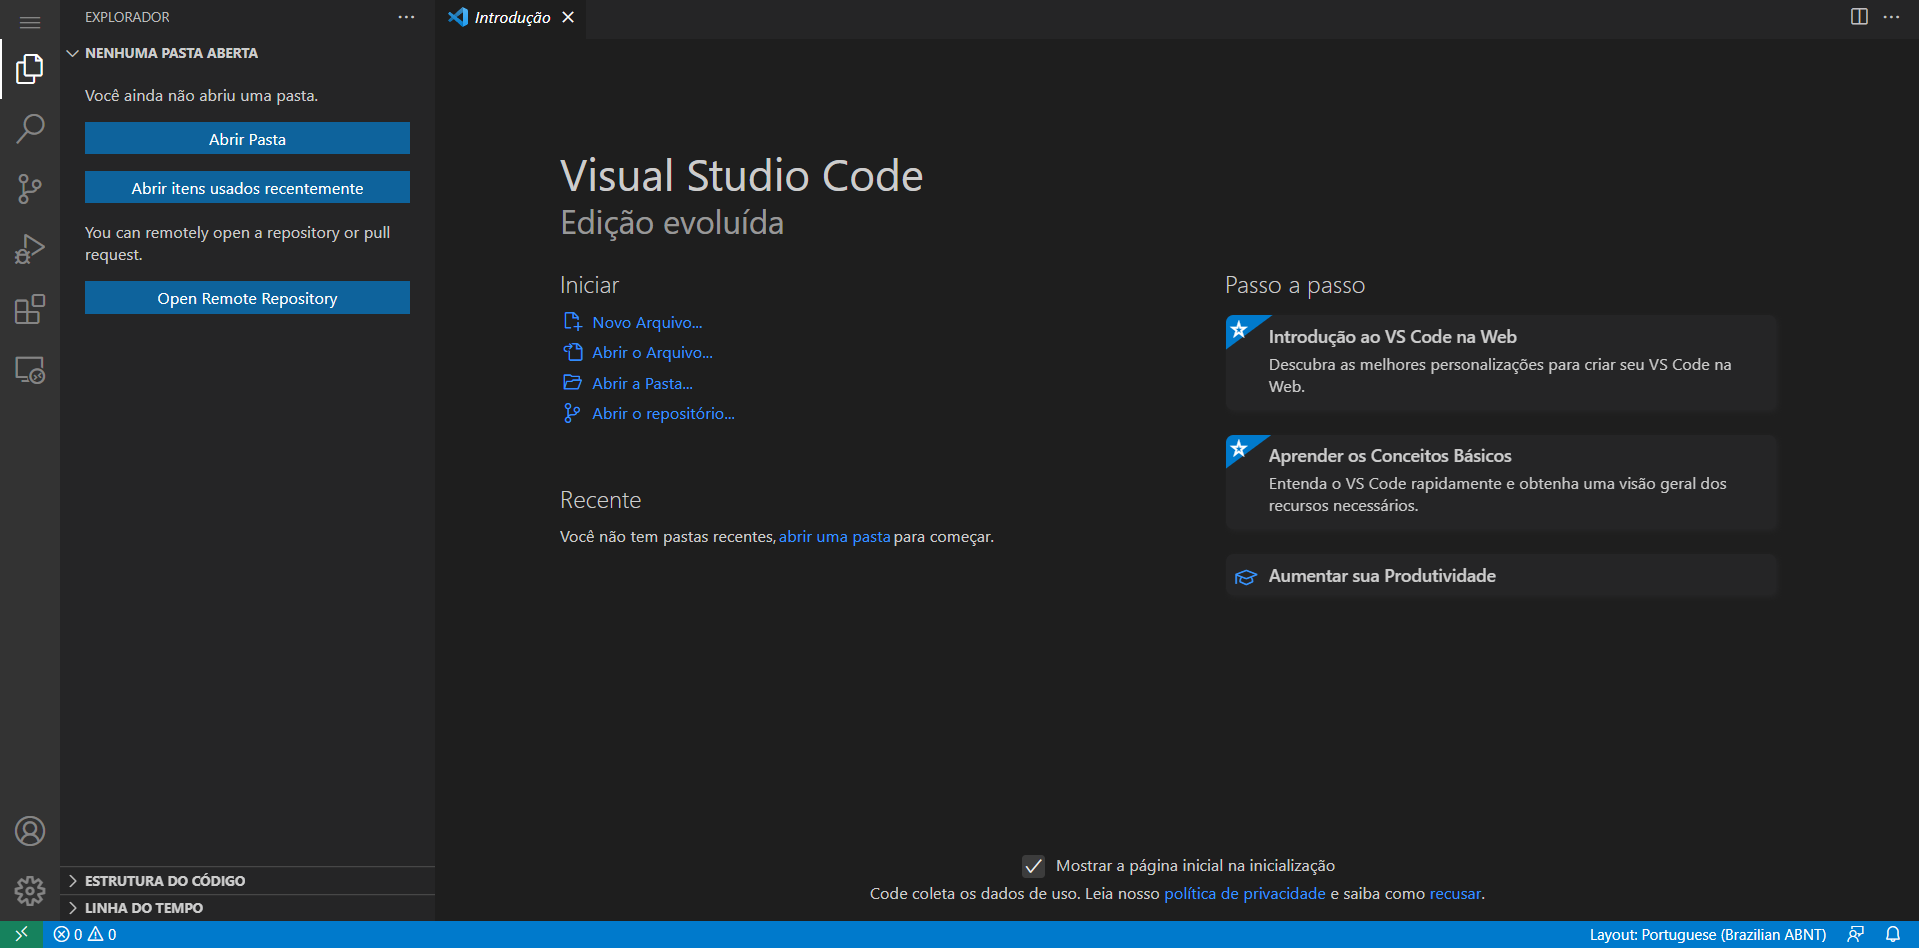Open the Remote Explorer sidebar icon
Image resolution: width=1919 pixels, height=948 pixels.
tap(30, 370)
